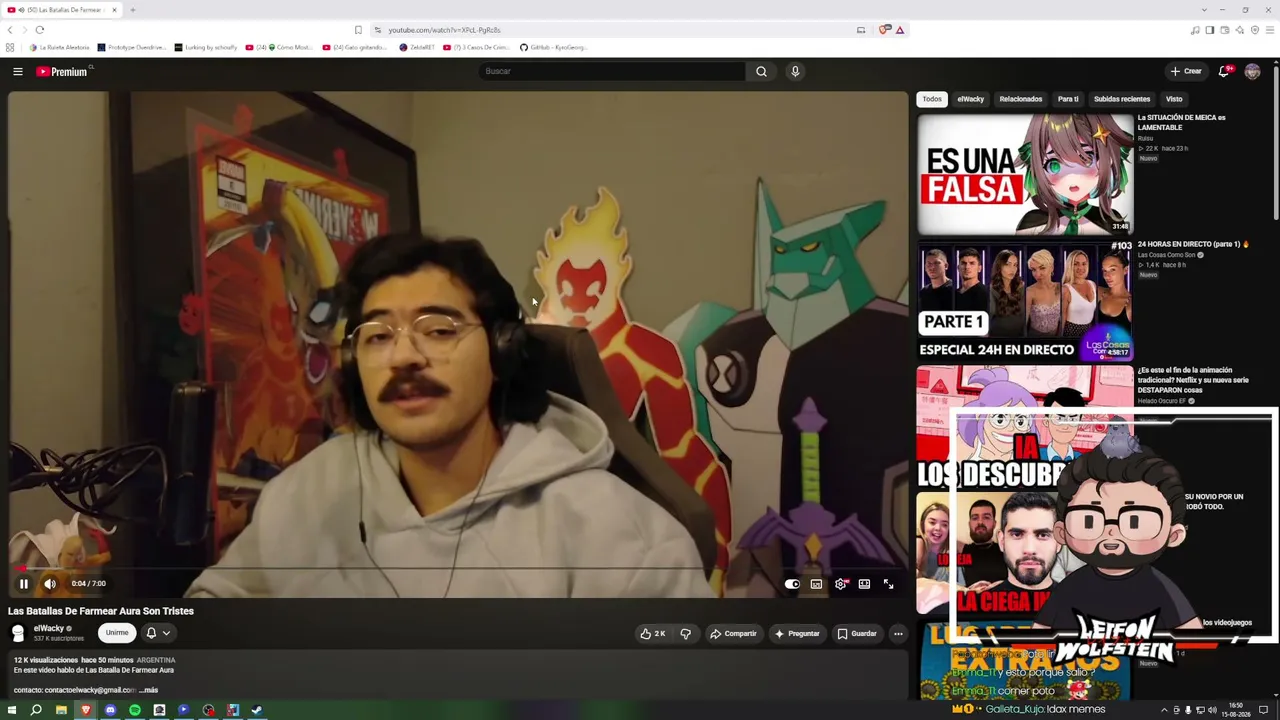Screen dimensions: 1280x720
Task: Toggle subtitles in the video player
Action: pyautogui.click(x=816, y=584)
